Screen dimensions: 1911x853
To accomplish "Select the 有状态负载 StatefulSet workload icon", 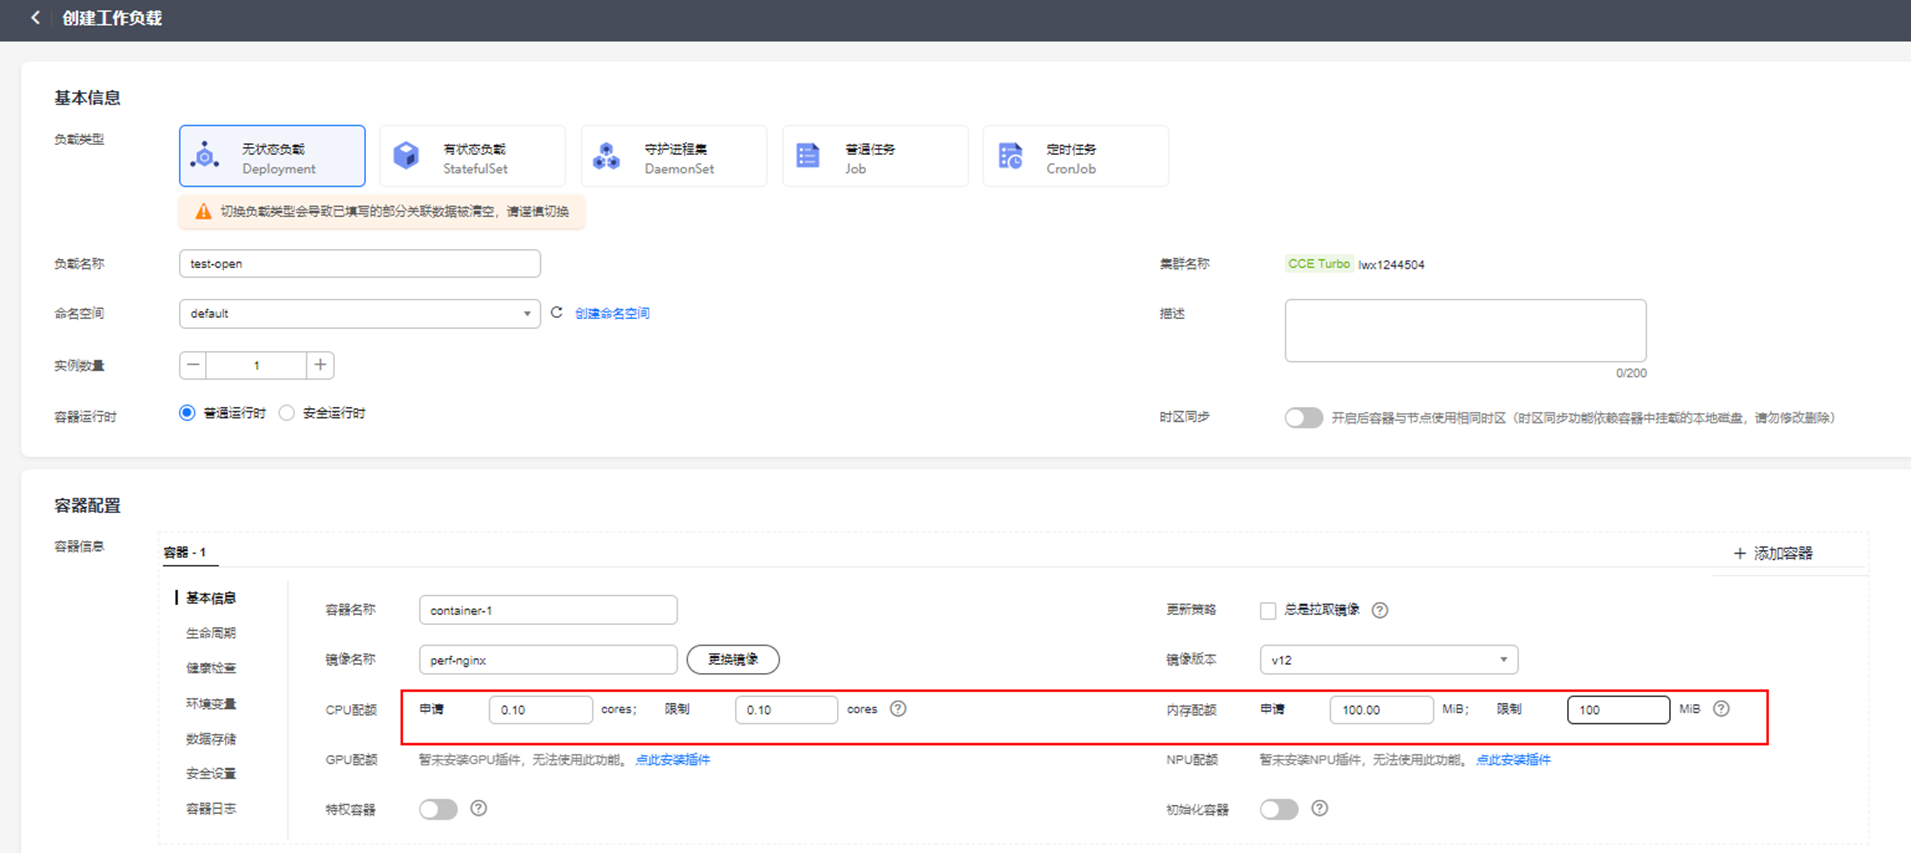I will [406, 156].
